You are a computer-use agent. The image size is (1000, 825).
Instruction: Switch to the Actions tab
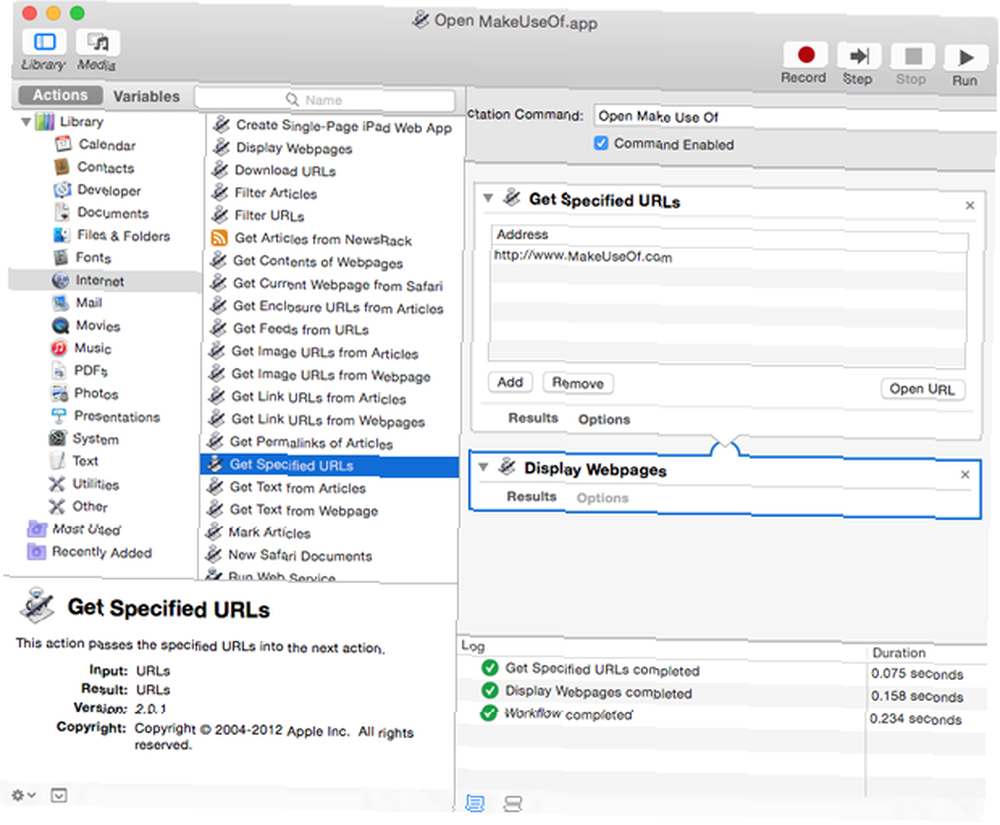pos(61,95)
